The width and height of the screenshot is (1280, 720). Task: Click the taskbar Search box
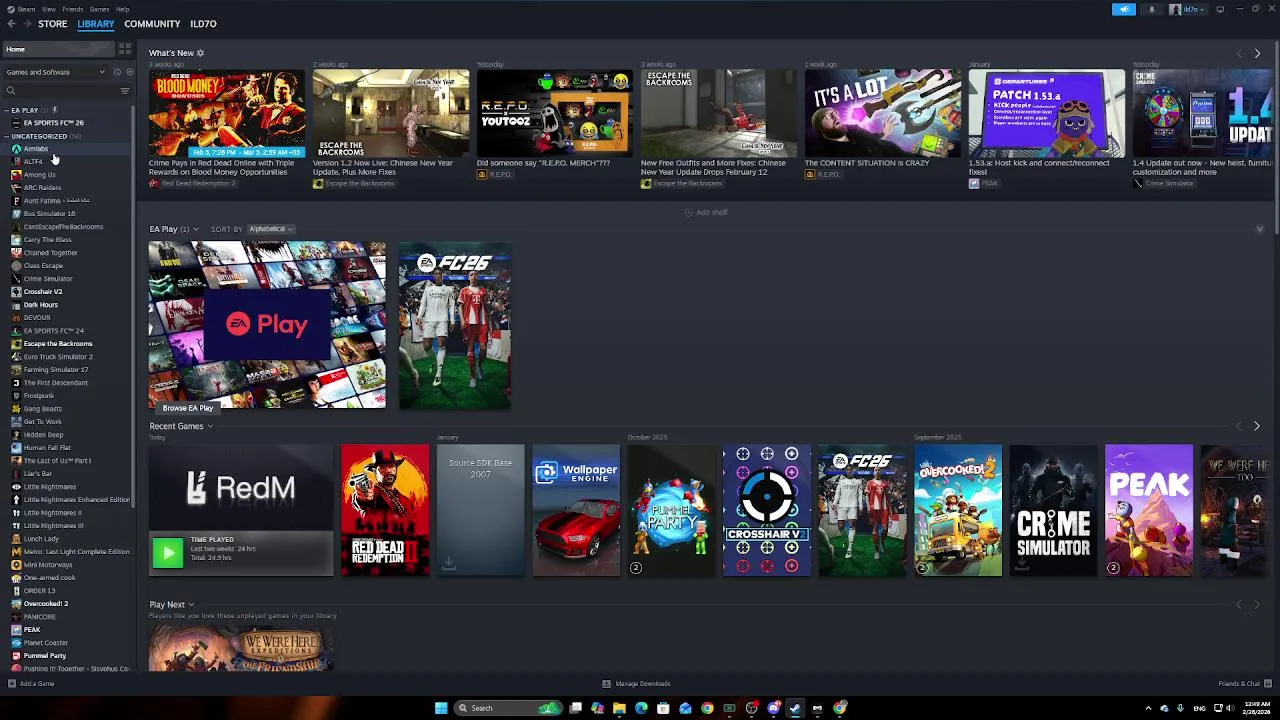508,708
